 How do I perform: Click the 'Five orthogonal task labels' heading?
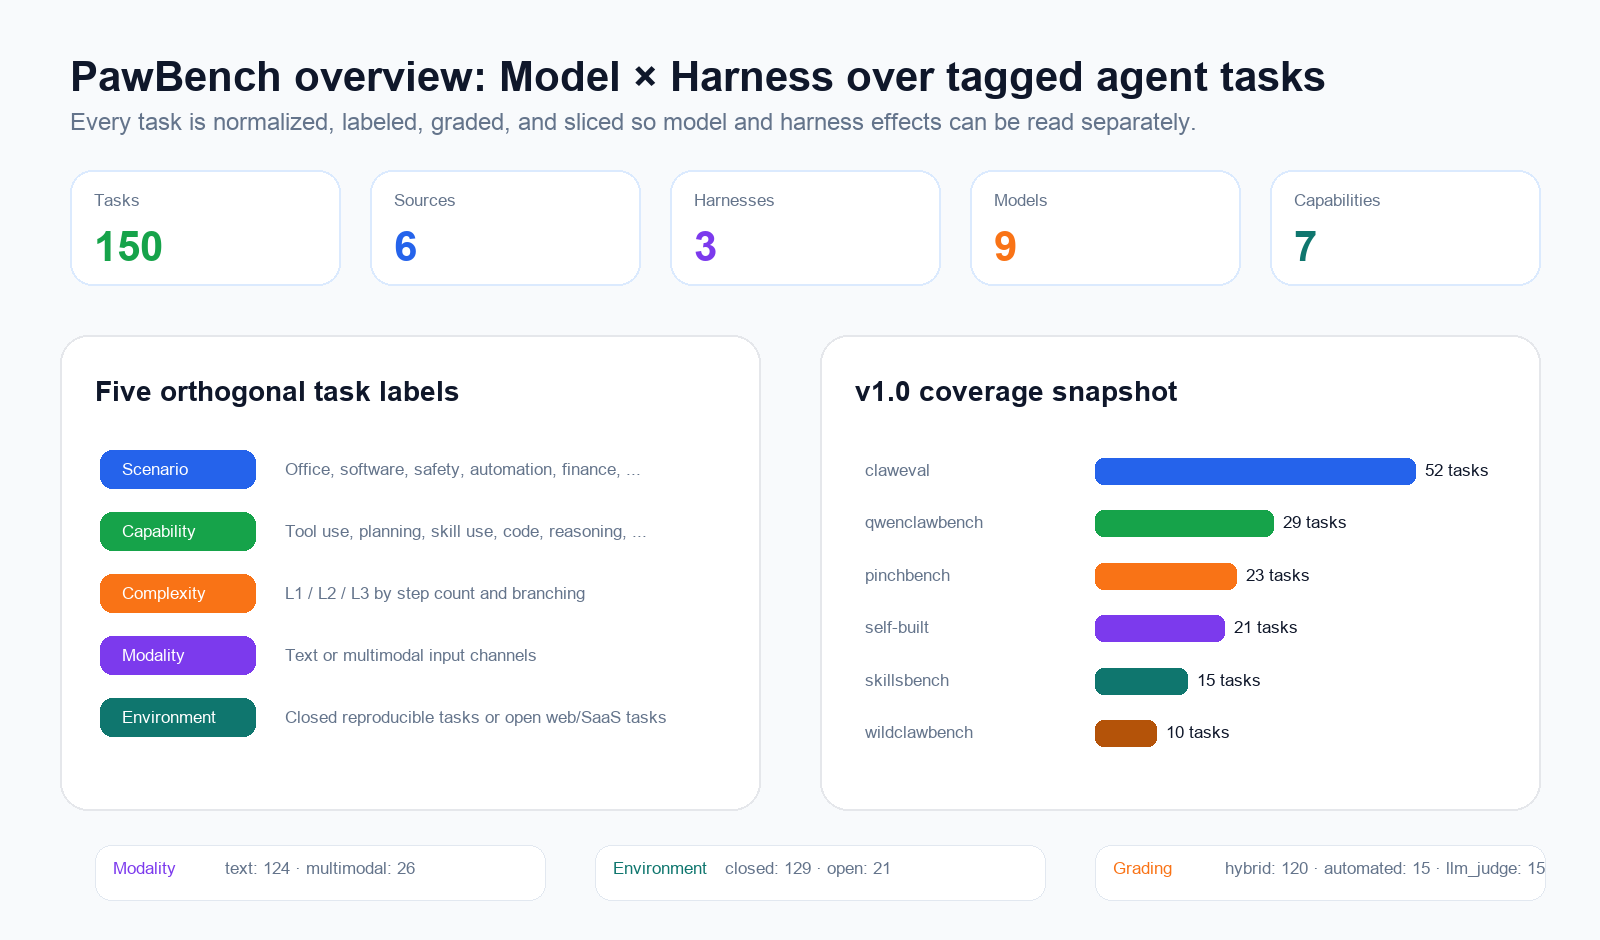[x=277, y=391]
